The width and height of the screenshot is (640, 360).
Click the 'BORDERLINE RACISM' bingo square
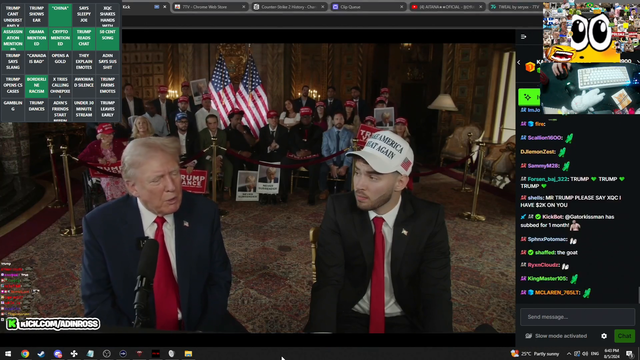pyautogui.click(x=37, y=86)
